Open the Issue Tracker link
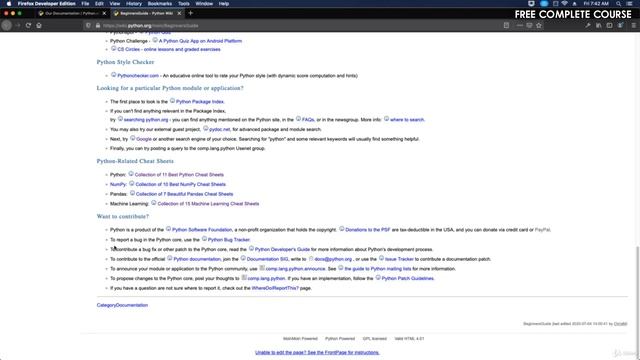This screenshot has height=360, width=640. pyautogui.click(x=399, y=259)
